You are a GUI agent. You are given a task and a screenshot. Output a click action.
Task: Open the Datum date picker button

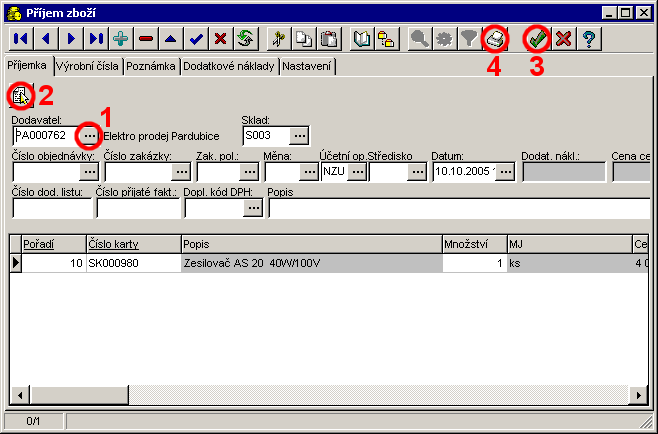pos(505,172)
